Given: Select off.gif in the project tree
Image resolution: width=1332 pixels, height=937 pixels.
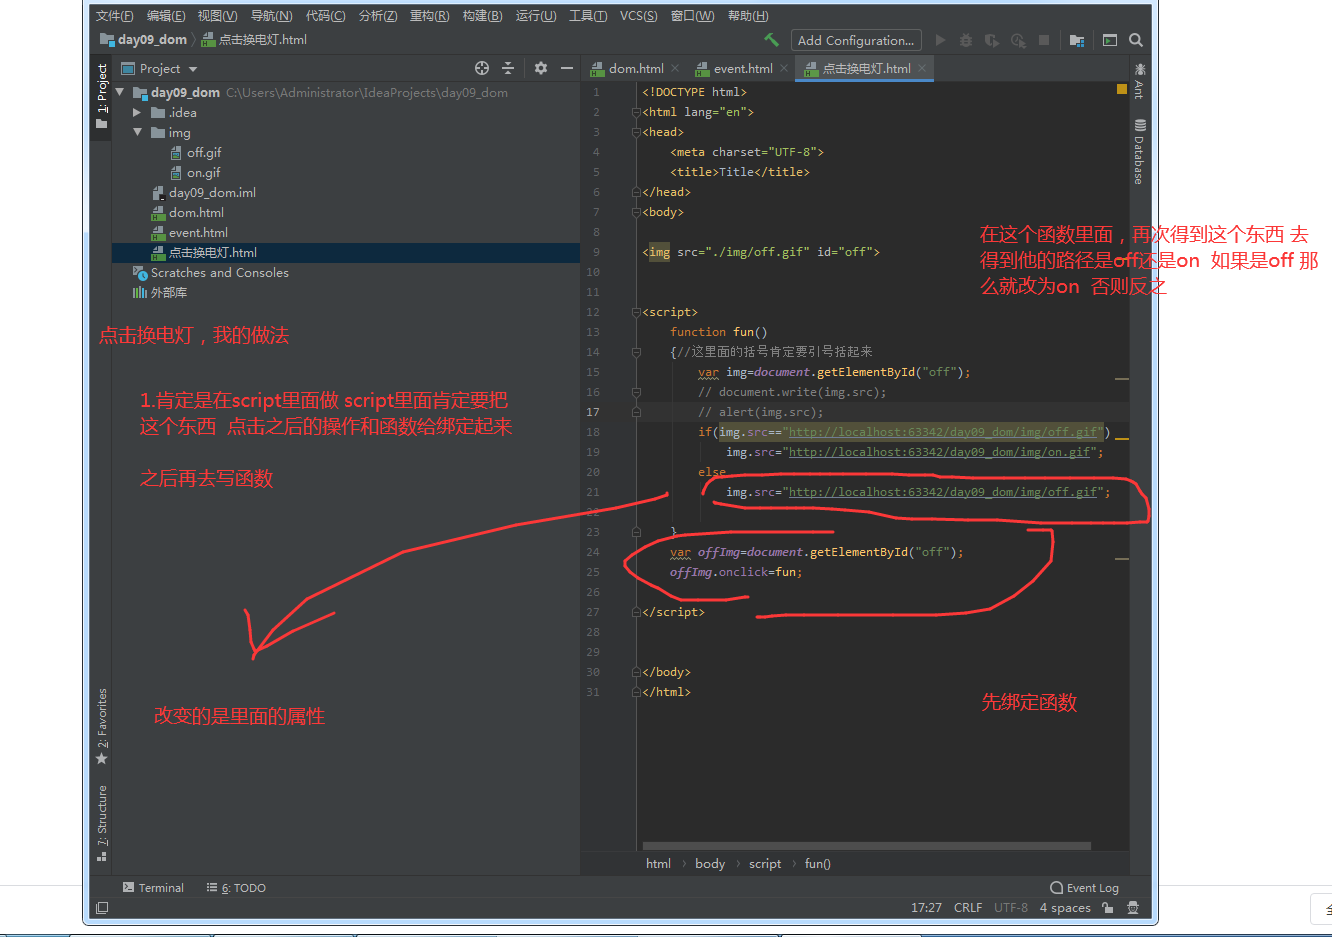Looking at the screenshot, I should (x=204, y=152).
